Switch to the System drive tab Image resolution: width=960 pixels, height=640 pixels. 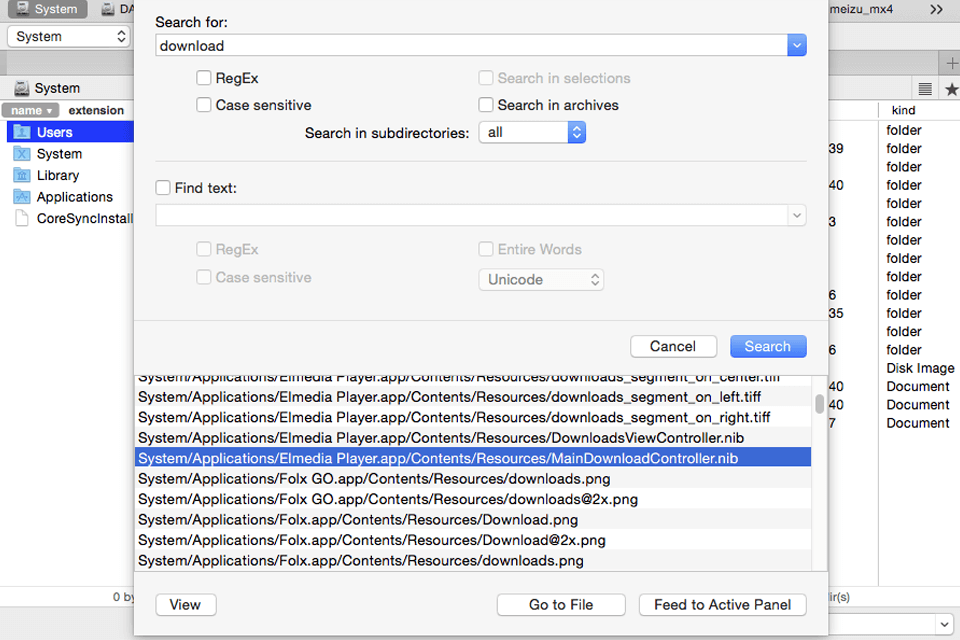click(x=45, y=9)
